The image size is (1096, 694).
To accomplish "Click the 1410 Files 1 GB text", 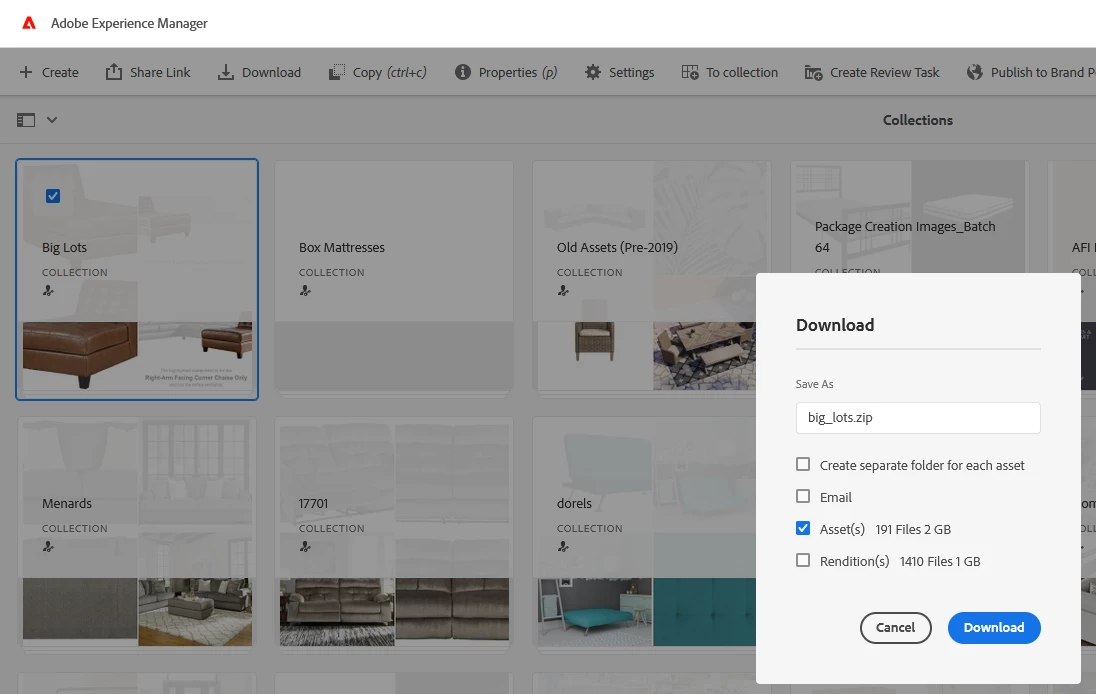I will (940, 562).
